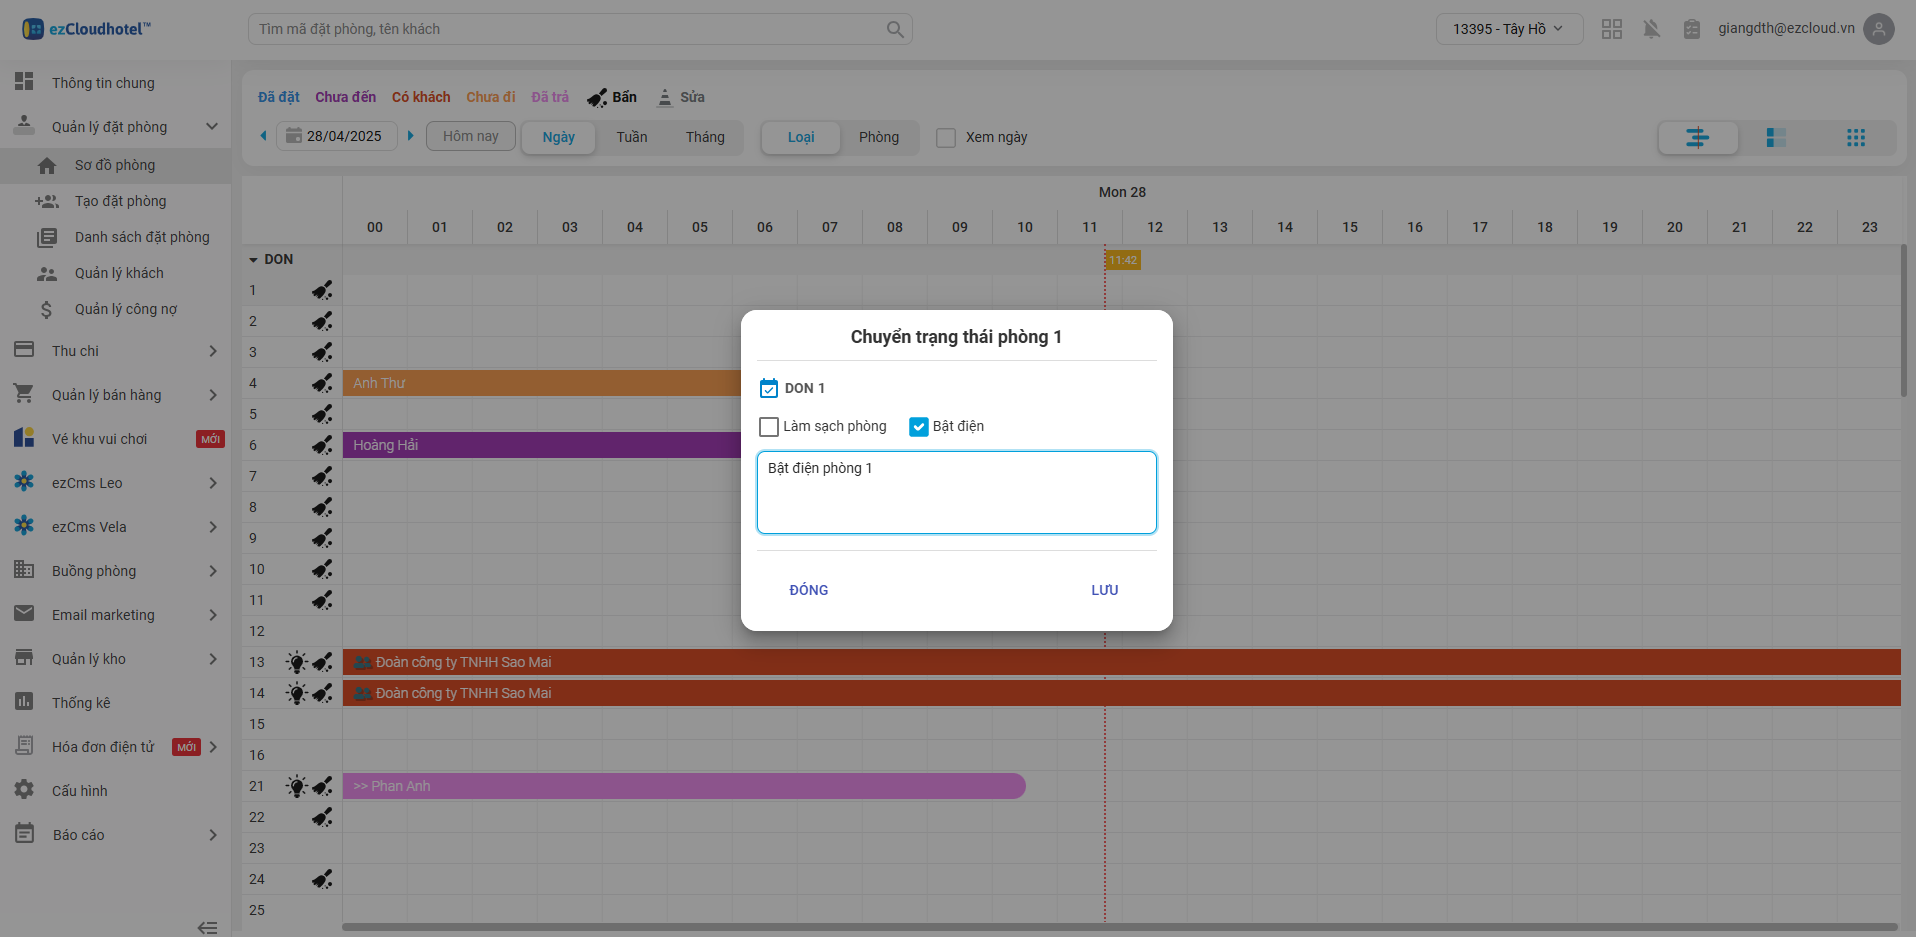
Task: Collapse the DON room group
Action: (254, 260)
